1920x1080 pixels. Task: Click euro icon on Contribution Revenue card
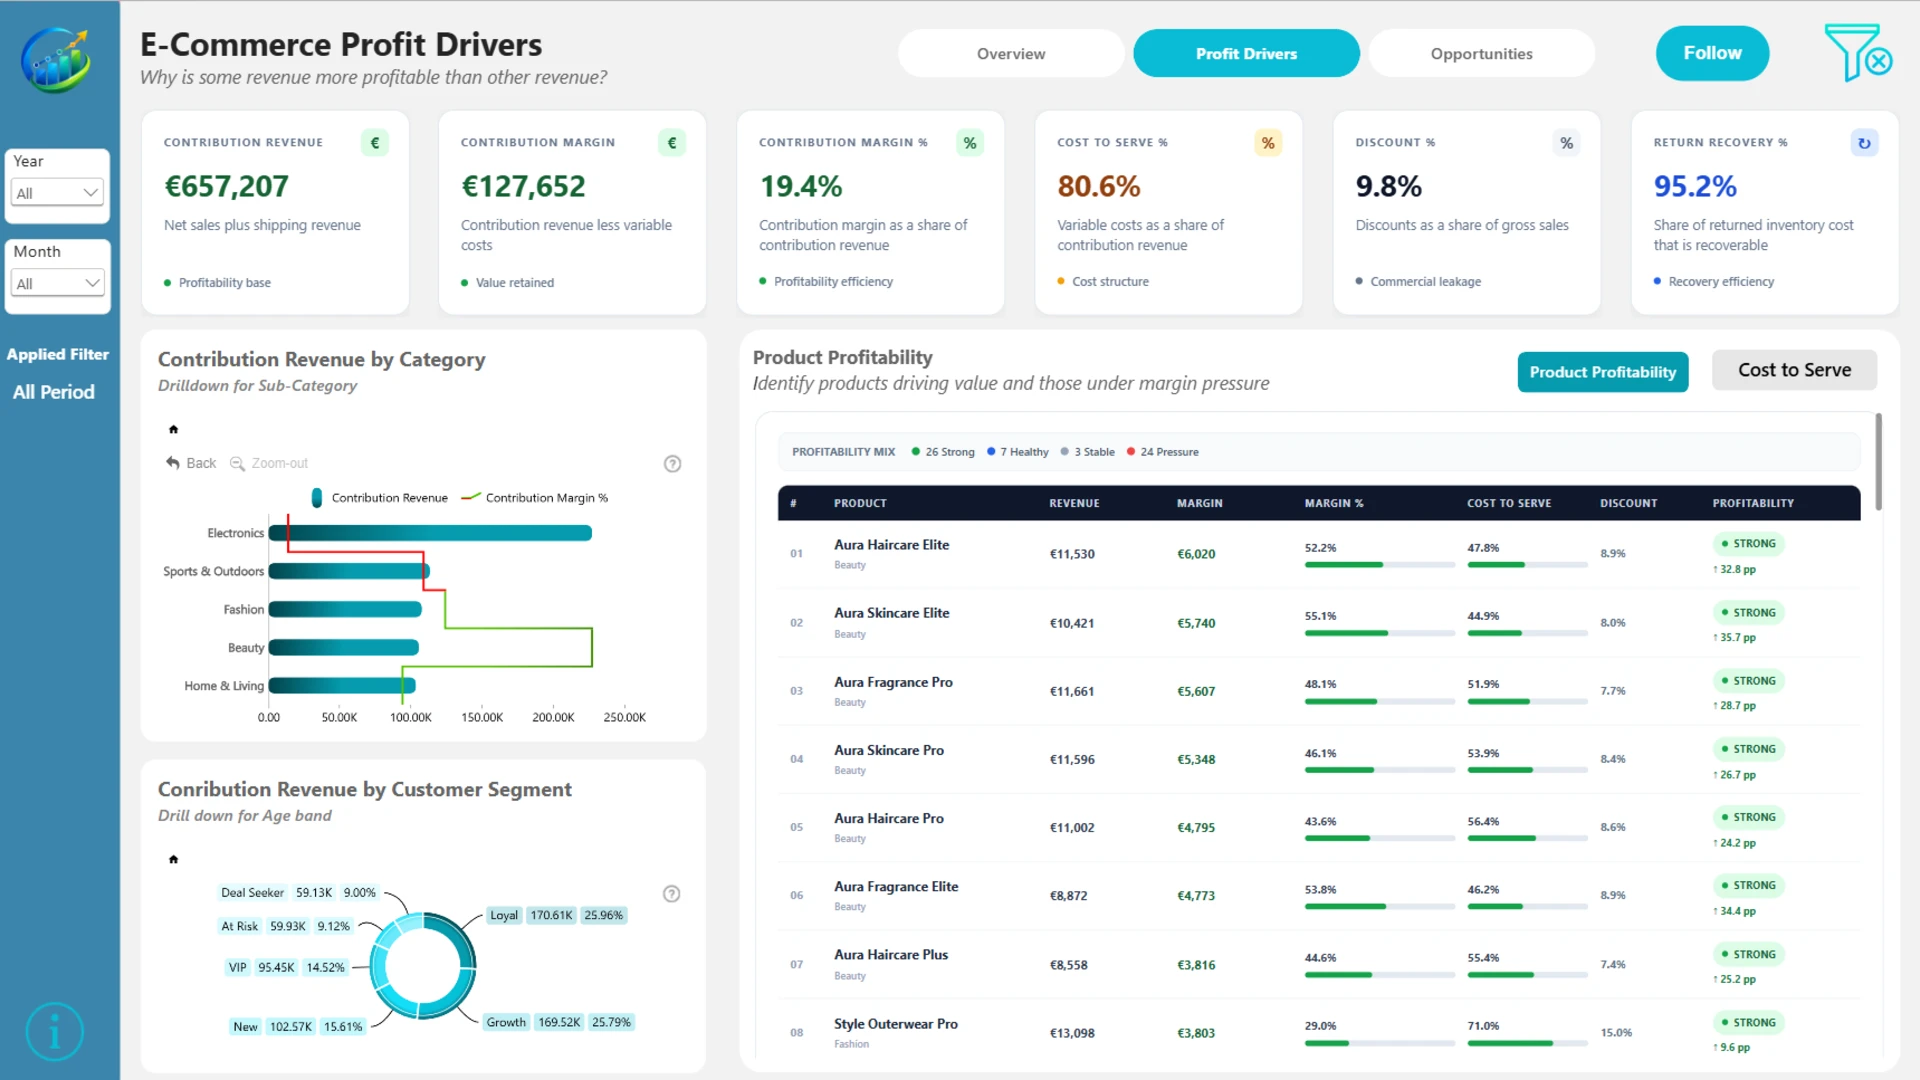[x=374, y=143]
